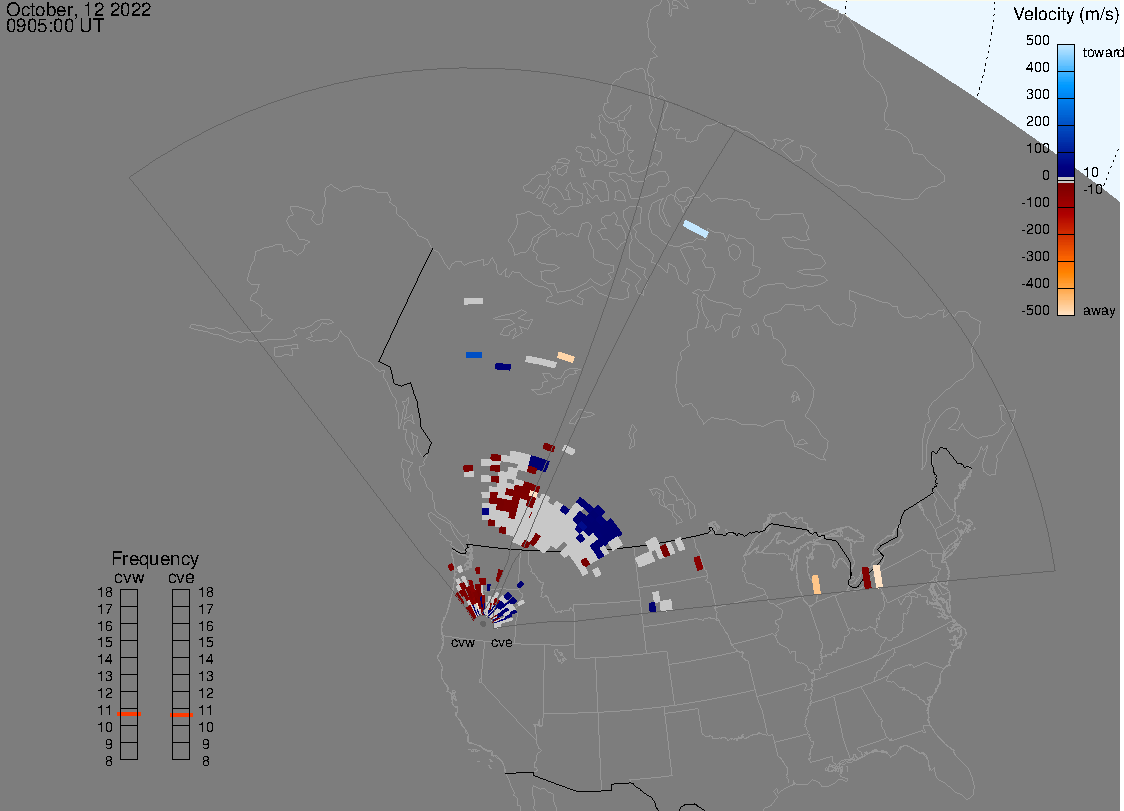The width and height of the screenshot is (1124, 811).
Task: Pick the peach -400 to -500 segment
Action: (x=1066, y=302)
